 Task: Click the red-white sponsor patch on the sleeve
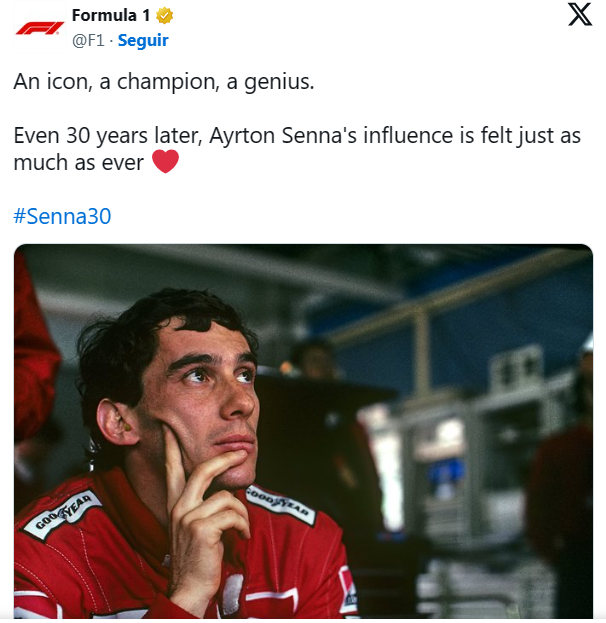(x=347, y=589)
